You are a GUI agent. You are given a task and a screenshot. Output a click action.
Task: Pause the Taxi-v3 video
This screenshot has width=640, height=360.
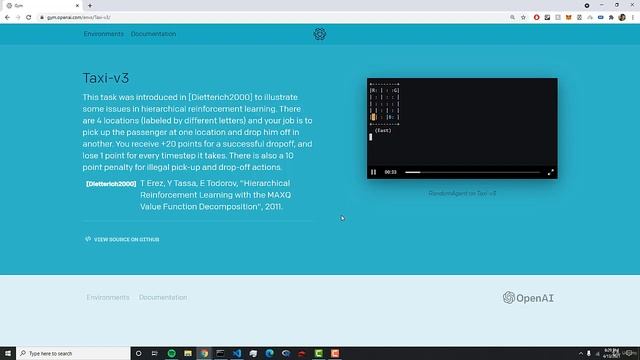click(373, 172)
